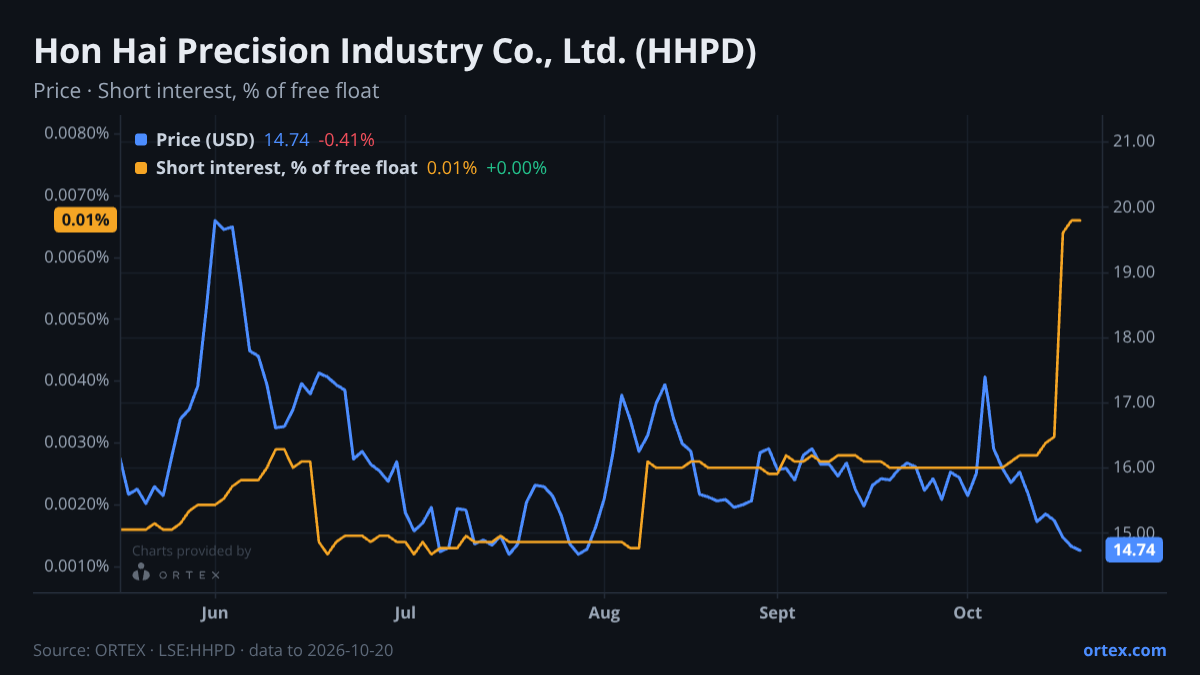Click the Jun x-axis label
This screenshot has width=1200, height=675.
pos(215,611)
